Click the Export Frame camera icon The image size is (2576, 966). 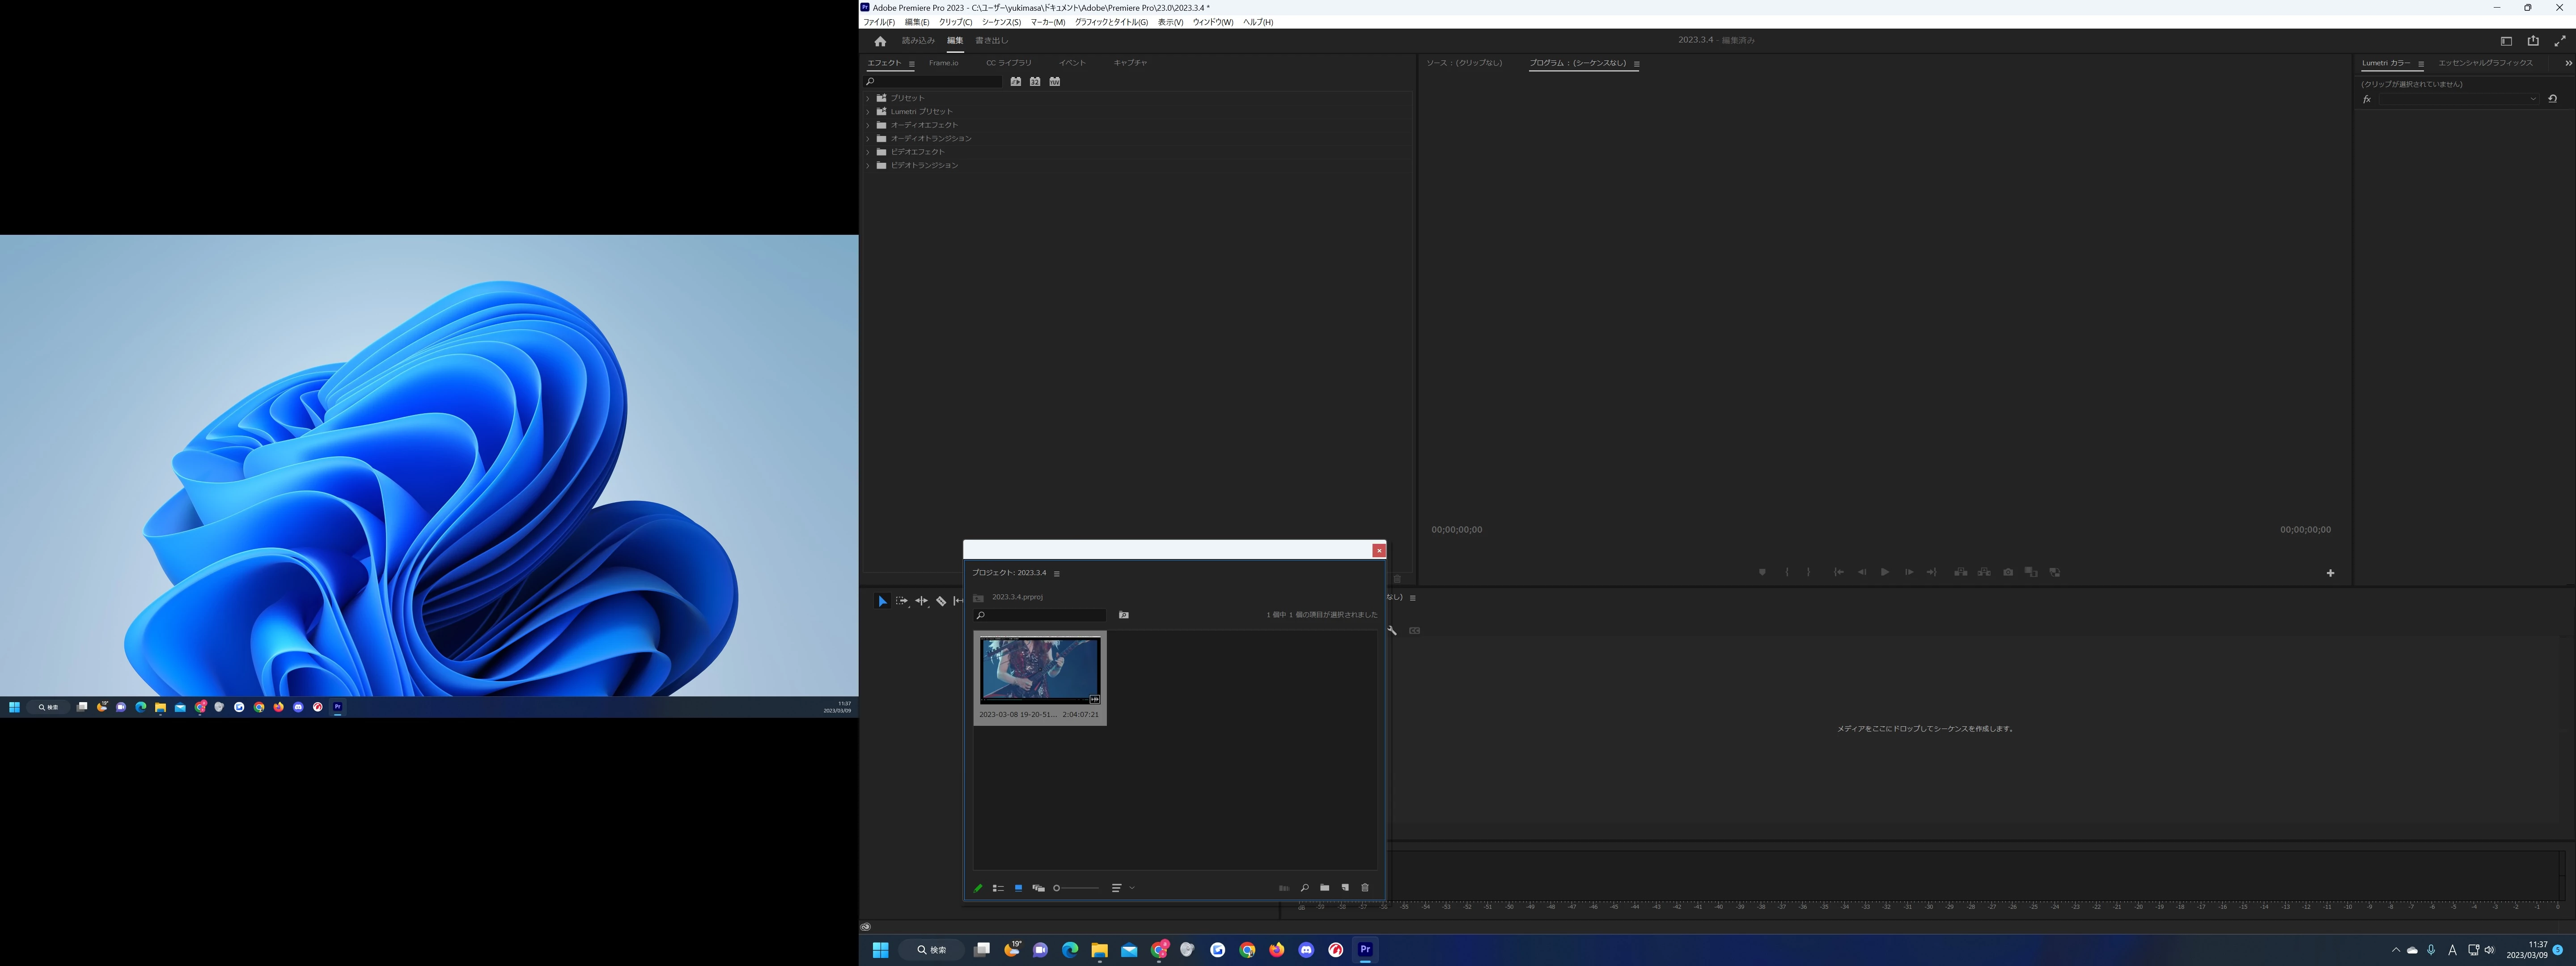2008,572
